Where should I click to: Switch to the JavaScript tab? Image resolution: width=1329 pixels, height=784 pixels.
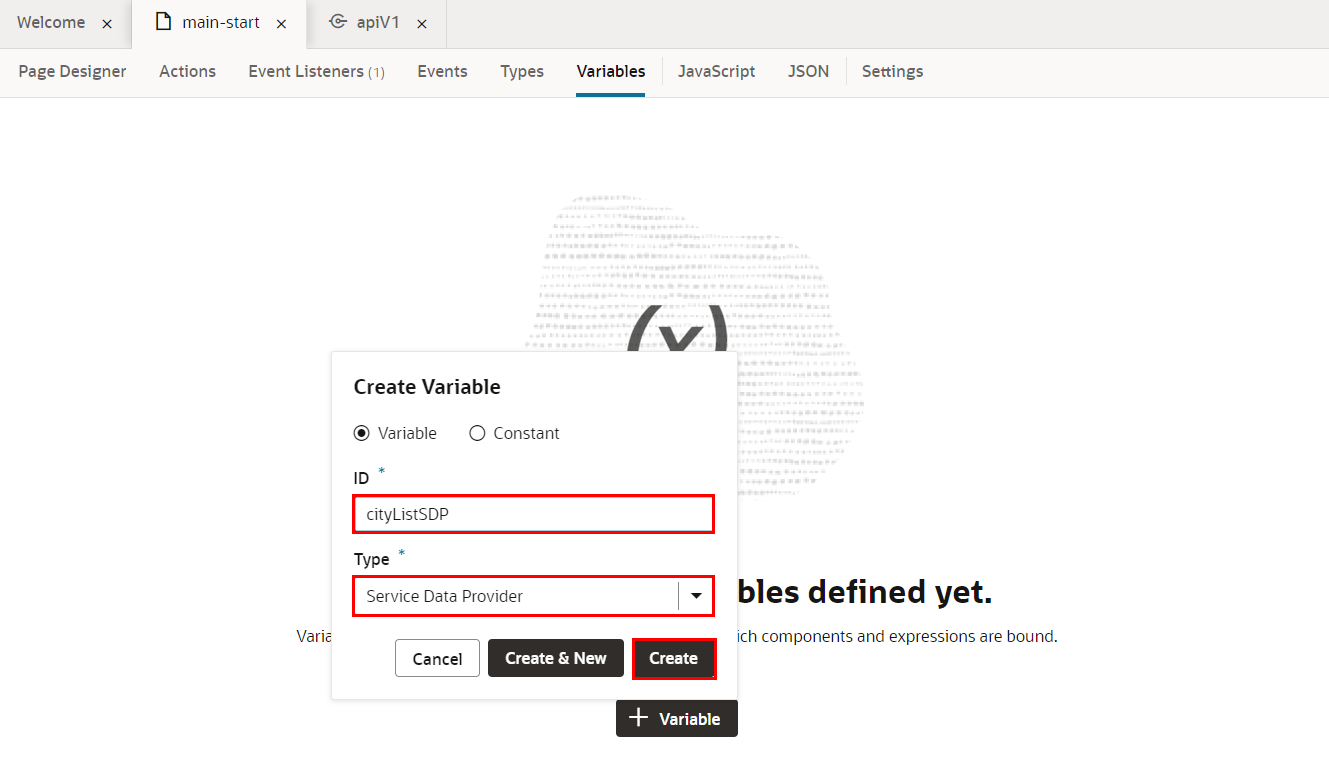pyautogui.click(x=716, y=71)
